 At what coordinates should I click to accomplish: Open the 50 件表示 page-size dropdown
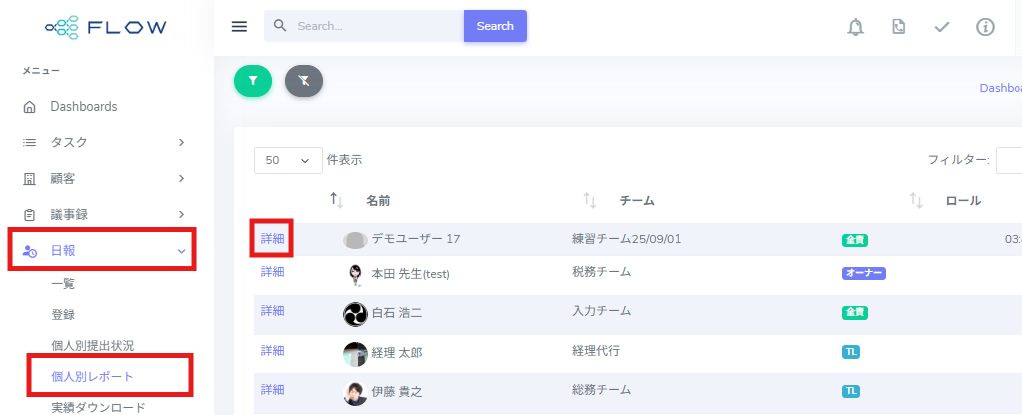[x=288, y=160]
